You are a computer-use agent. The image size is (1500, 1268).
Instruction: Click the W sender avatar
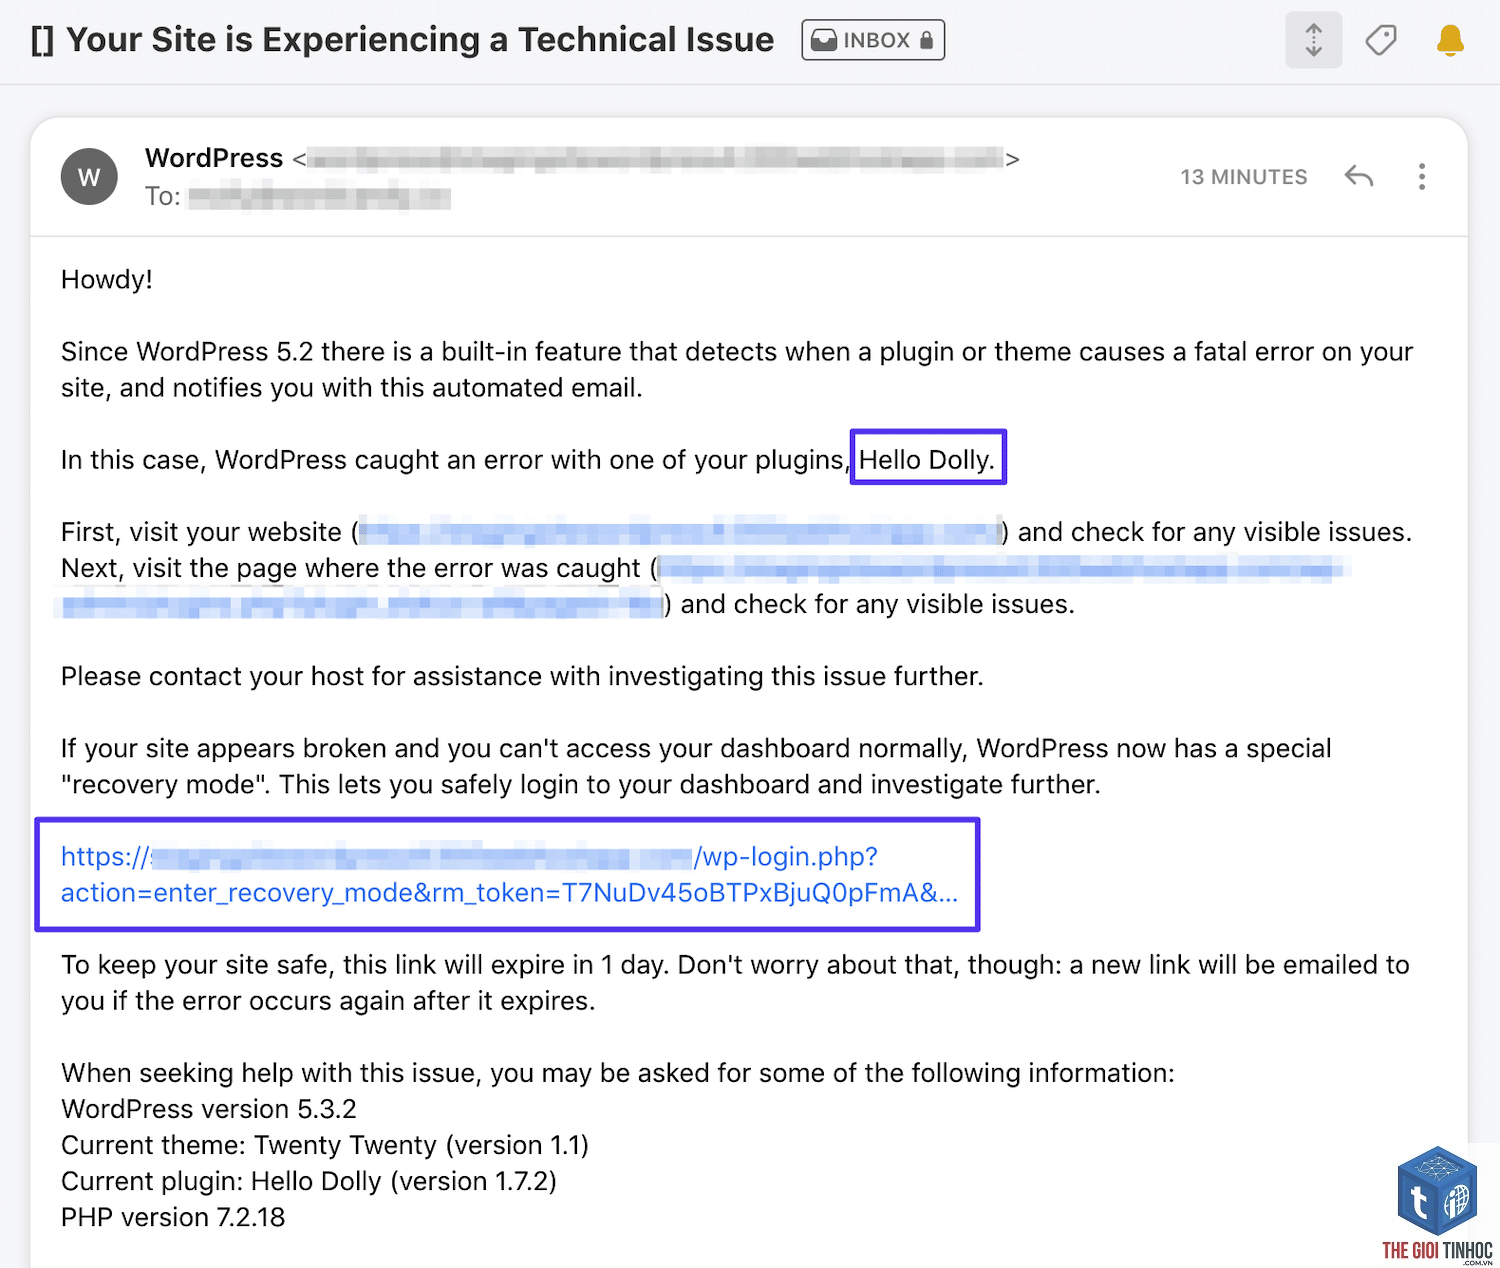pyautogui.click(x=89, y=177)
